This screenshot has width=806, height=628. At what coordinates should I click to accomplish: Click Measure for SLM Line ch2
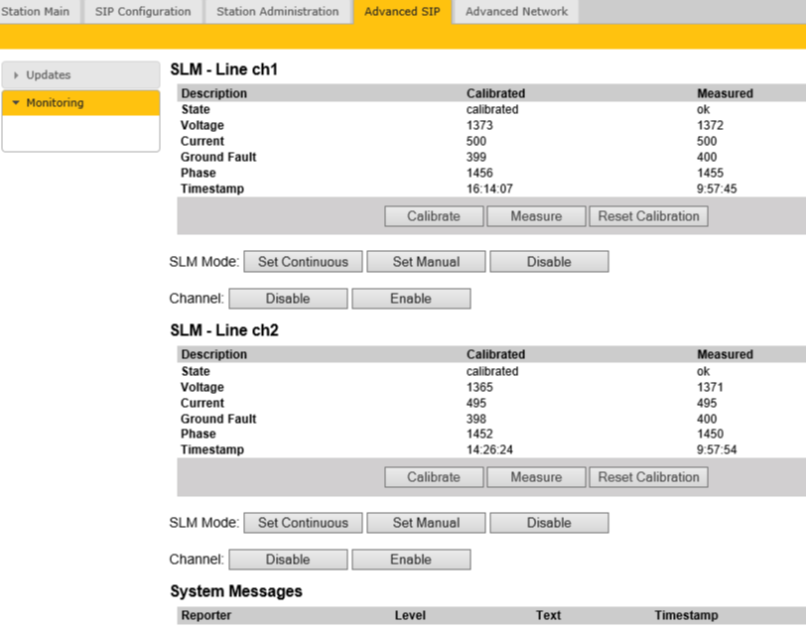[536, 477]
